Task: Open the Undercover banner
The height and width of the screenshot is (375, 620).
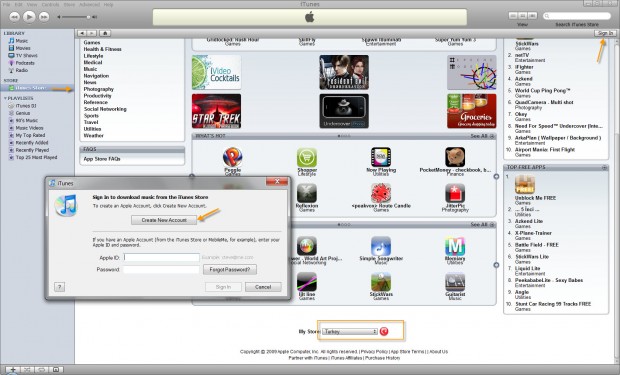Action: (344, 111)
